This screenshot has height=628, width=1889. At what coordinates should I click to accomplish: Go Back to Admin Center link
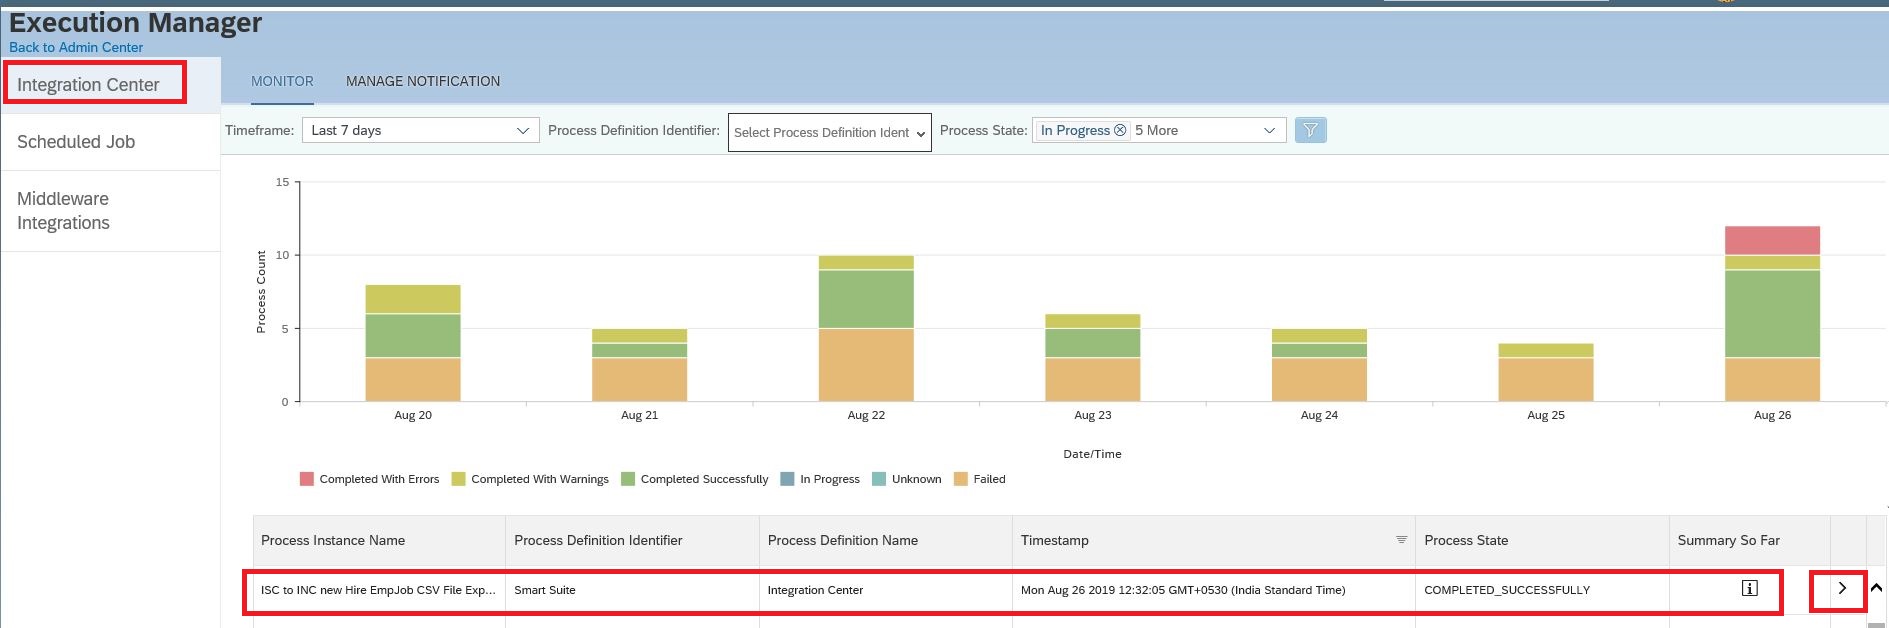pos(76,47)
